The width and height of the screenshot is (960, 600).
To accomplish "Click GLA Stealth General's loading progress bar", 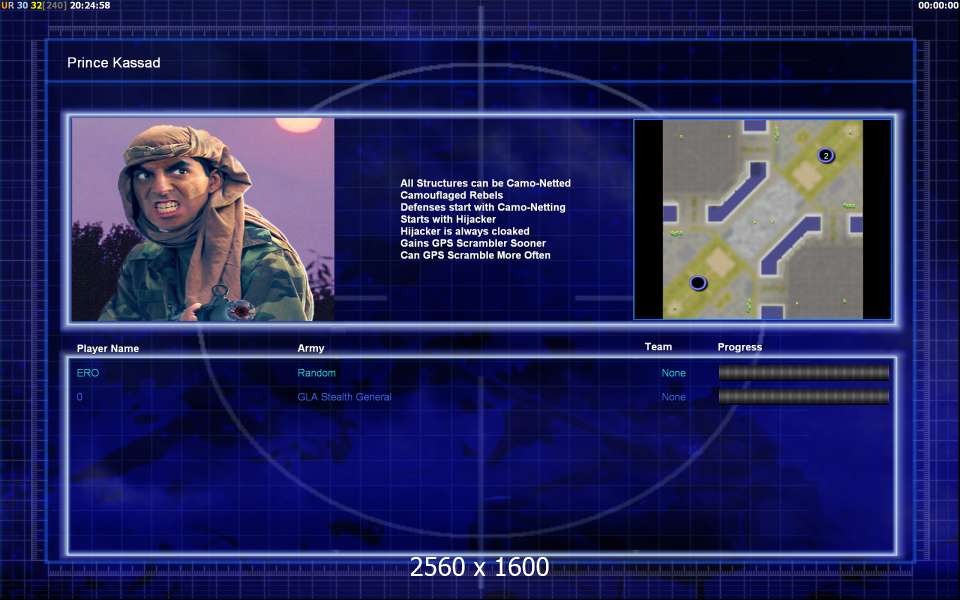I will [803, 397].
